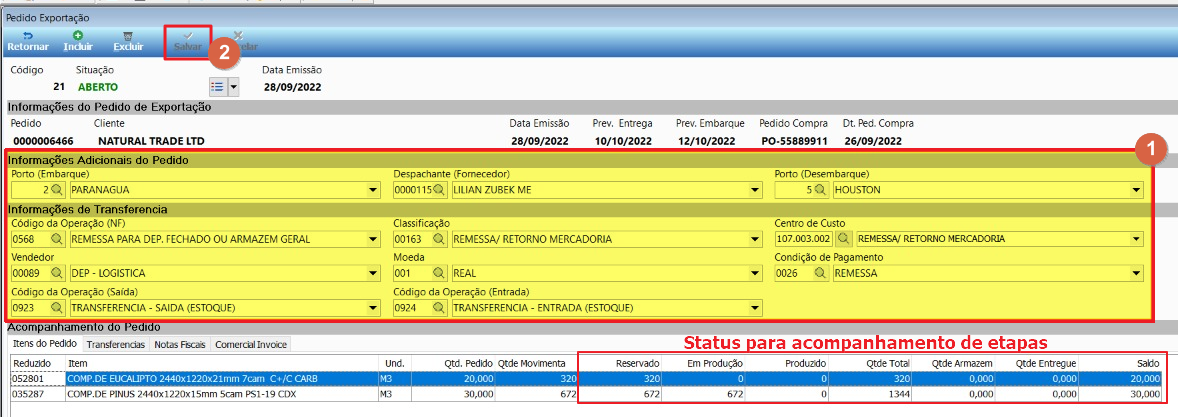This screenshot has height=417, width=1178.
Task: Open the Comercial Invoice tab
Action: point(250,345)
